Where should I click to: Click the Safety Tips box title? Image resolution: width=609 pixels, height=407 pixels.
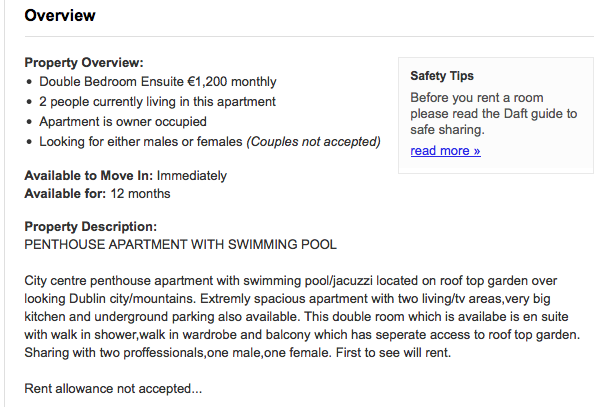click(442, 76)
